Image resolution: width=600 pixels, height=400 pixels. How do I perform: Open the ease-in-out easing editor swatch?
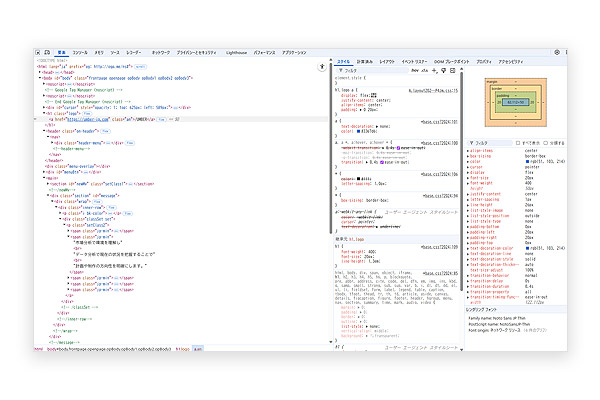pyautogui.click(x=382, y=162)
